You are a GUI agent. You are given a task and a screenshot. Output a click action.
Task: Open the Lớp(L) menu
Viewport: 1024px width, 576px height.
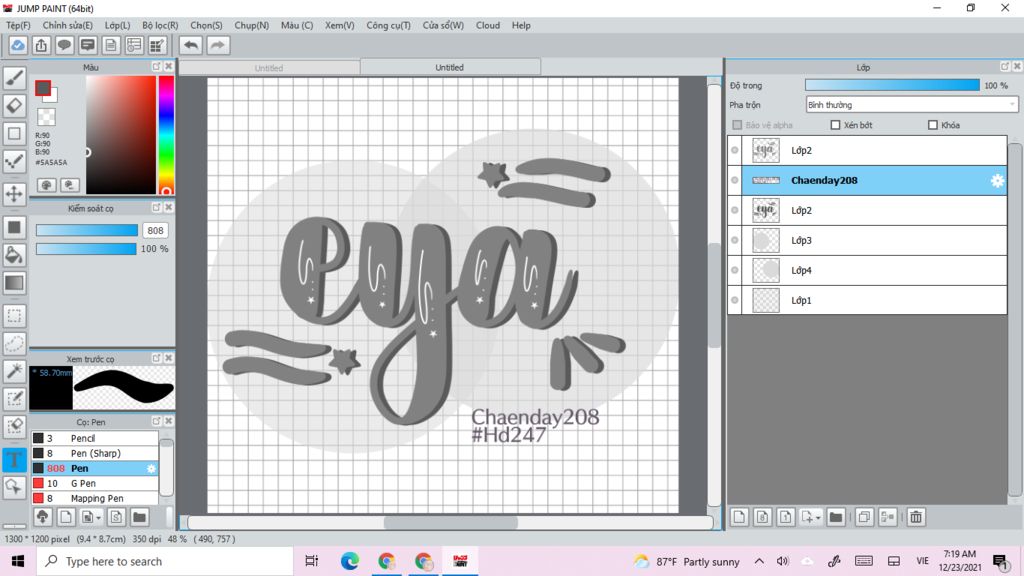[118, 25]
